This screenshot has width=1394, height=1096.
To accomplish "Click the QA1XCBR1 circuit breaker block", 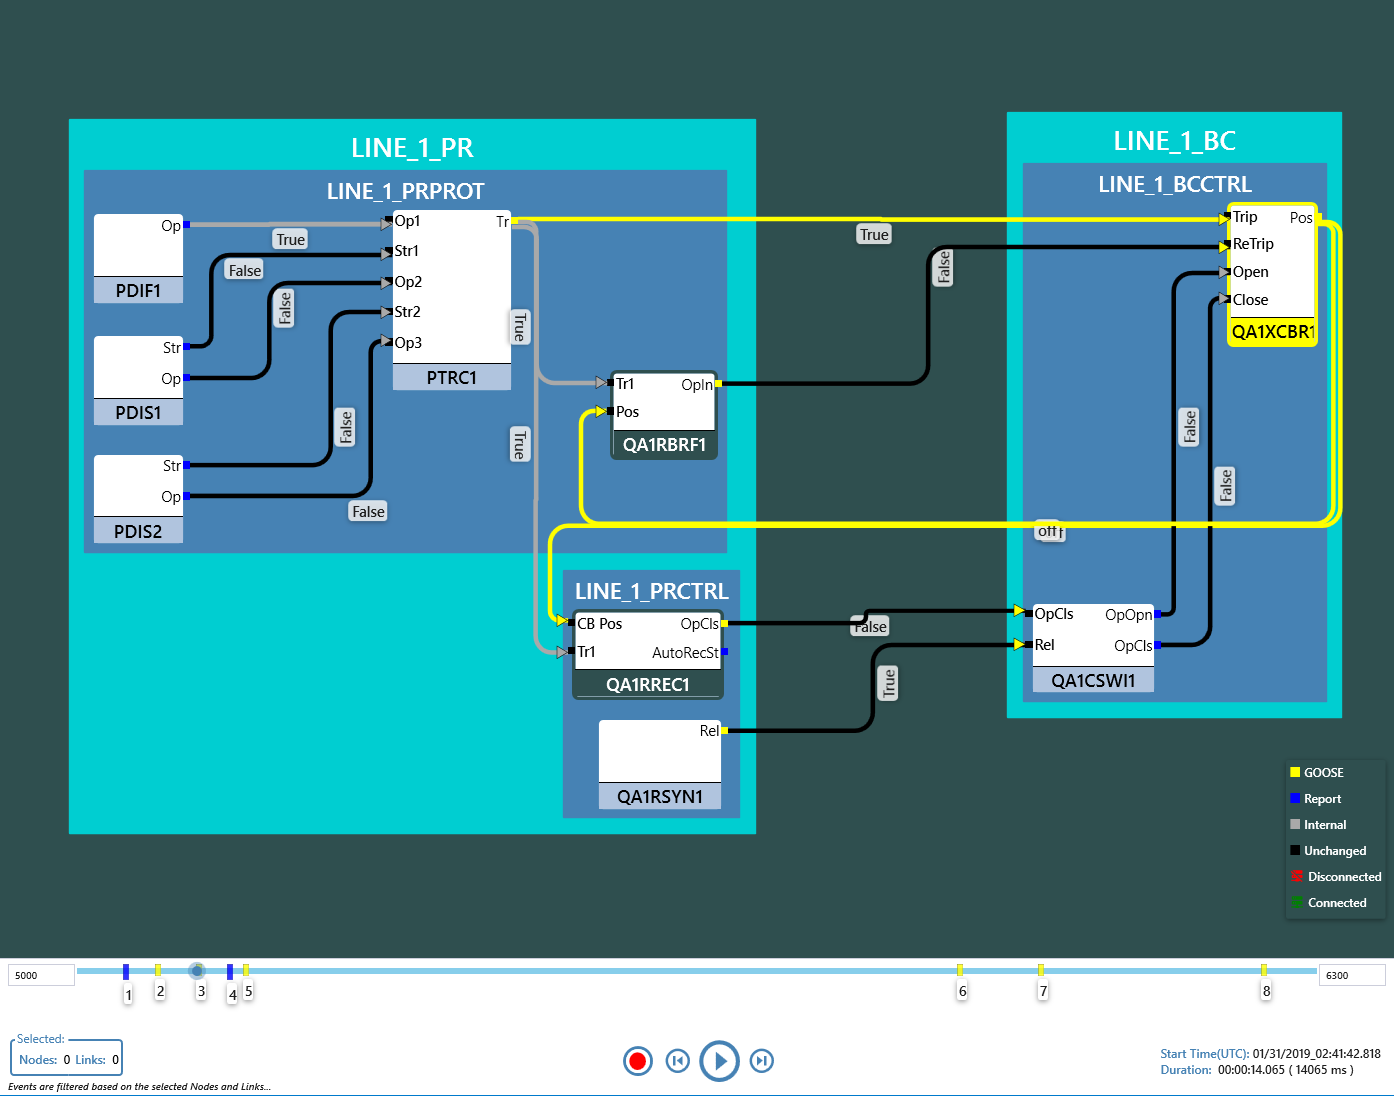I will [x=1271, y=275].
